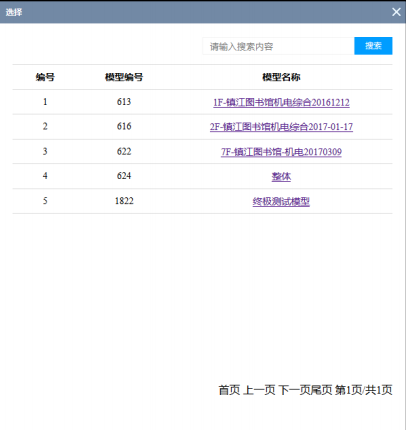Screen dimensions: 406x430
Task: Select the 编号 column header
Action: (45, 77)
